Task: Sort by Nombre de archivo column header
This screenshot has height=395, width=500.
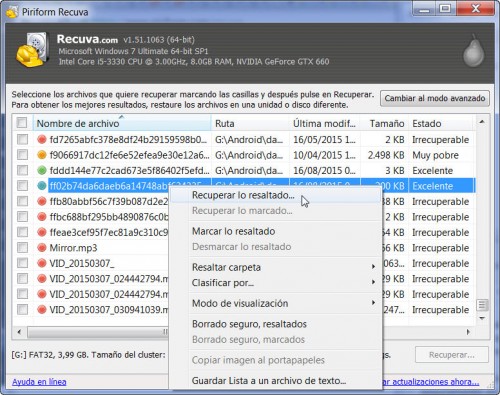Action: (x=122, y=123)
